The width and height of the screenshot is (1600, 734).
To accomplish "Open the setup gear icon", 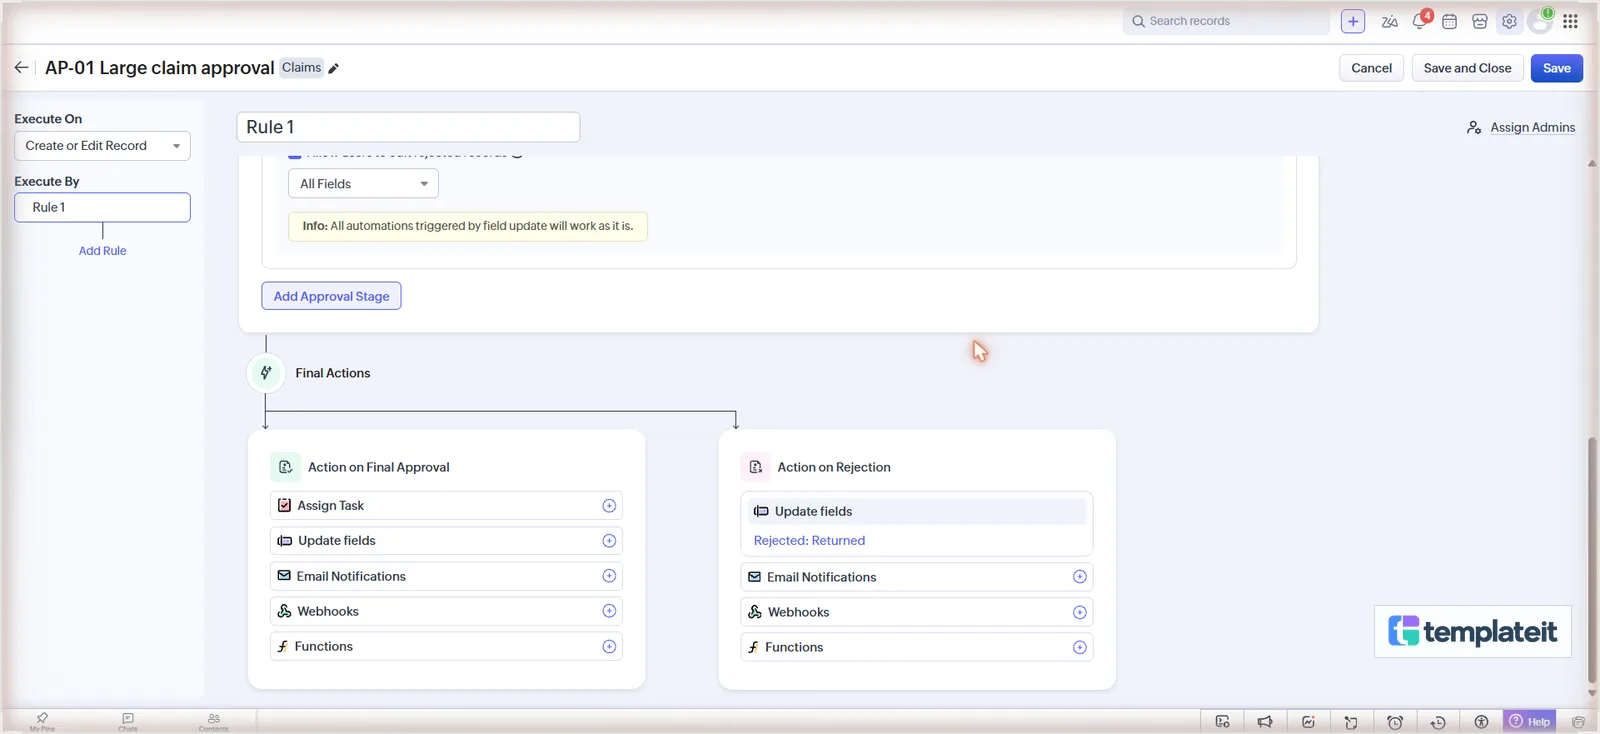I will click(1509, 21).
